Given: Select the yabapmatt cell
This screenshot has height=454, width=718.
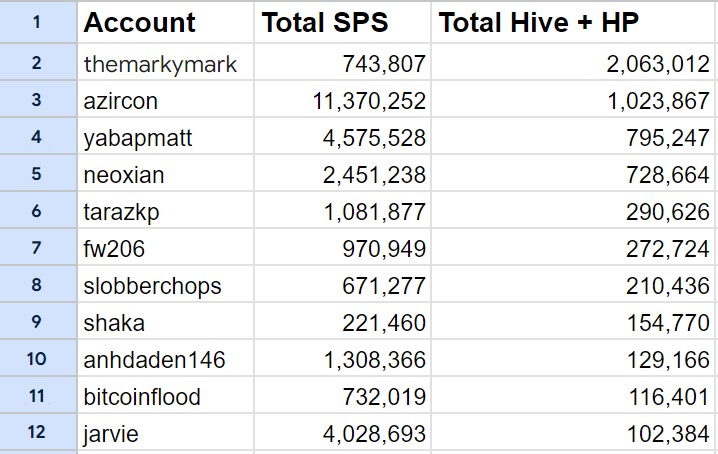Looking at the screenshot, I should pyautogui.click(x=138, y=138).
